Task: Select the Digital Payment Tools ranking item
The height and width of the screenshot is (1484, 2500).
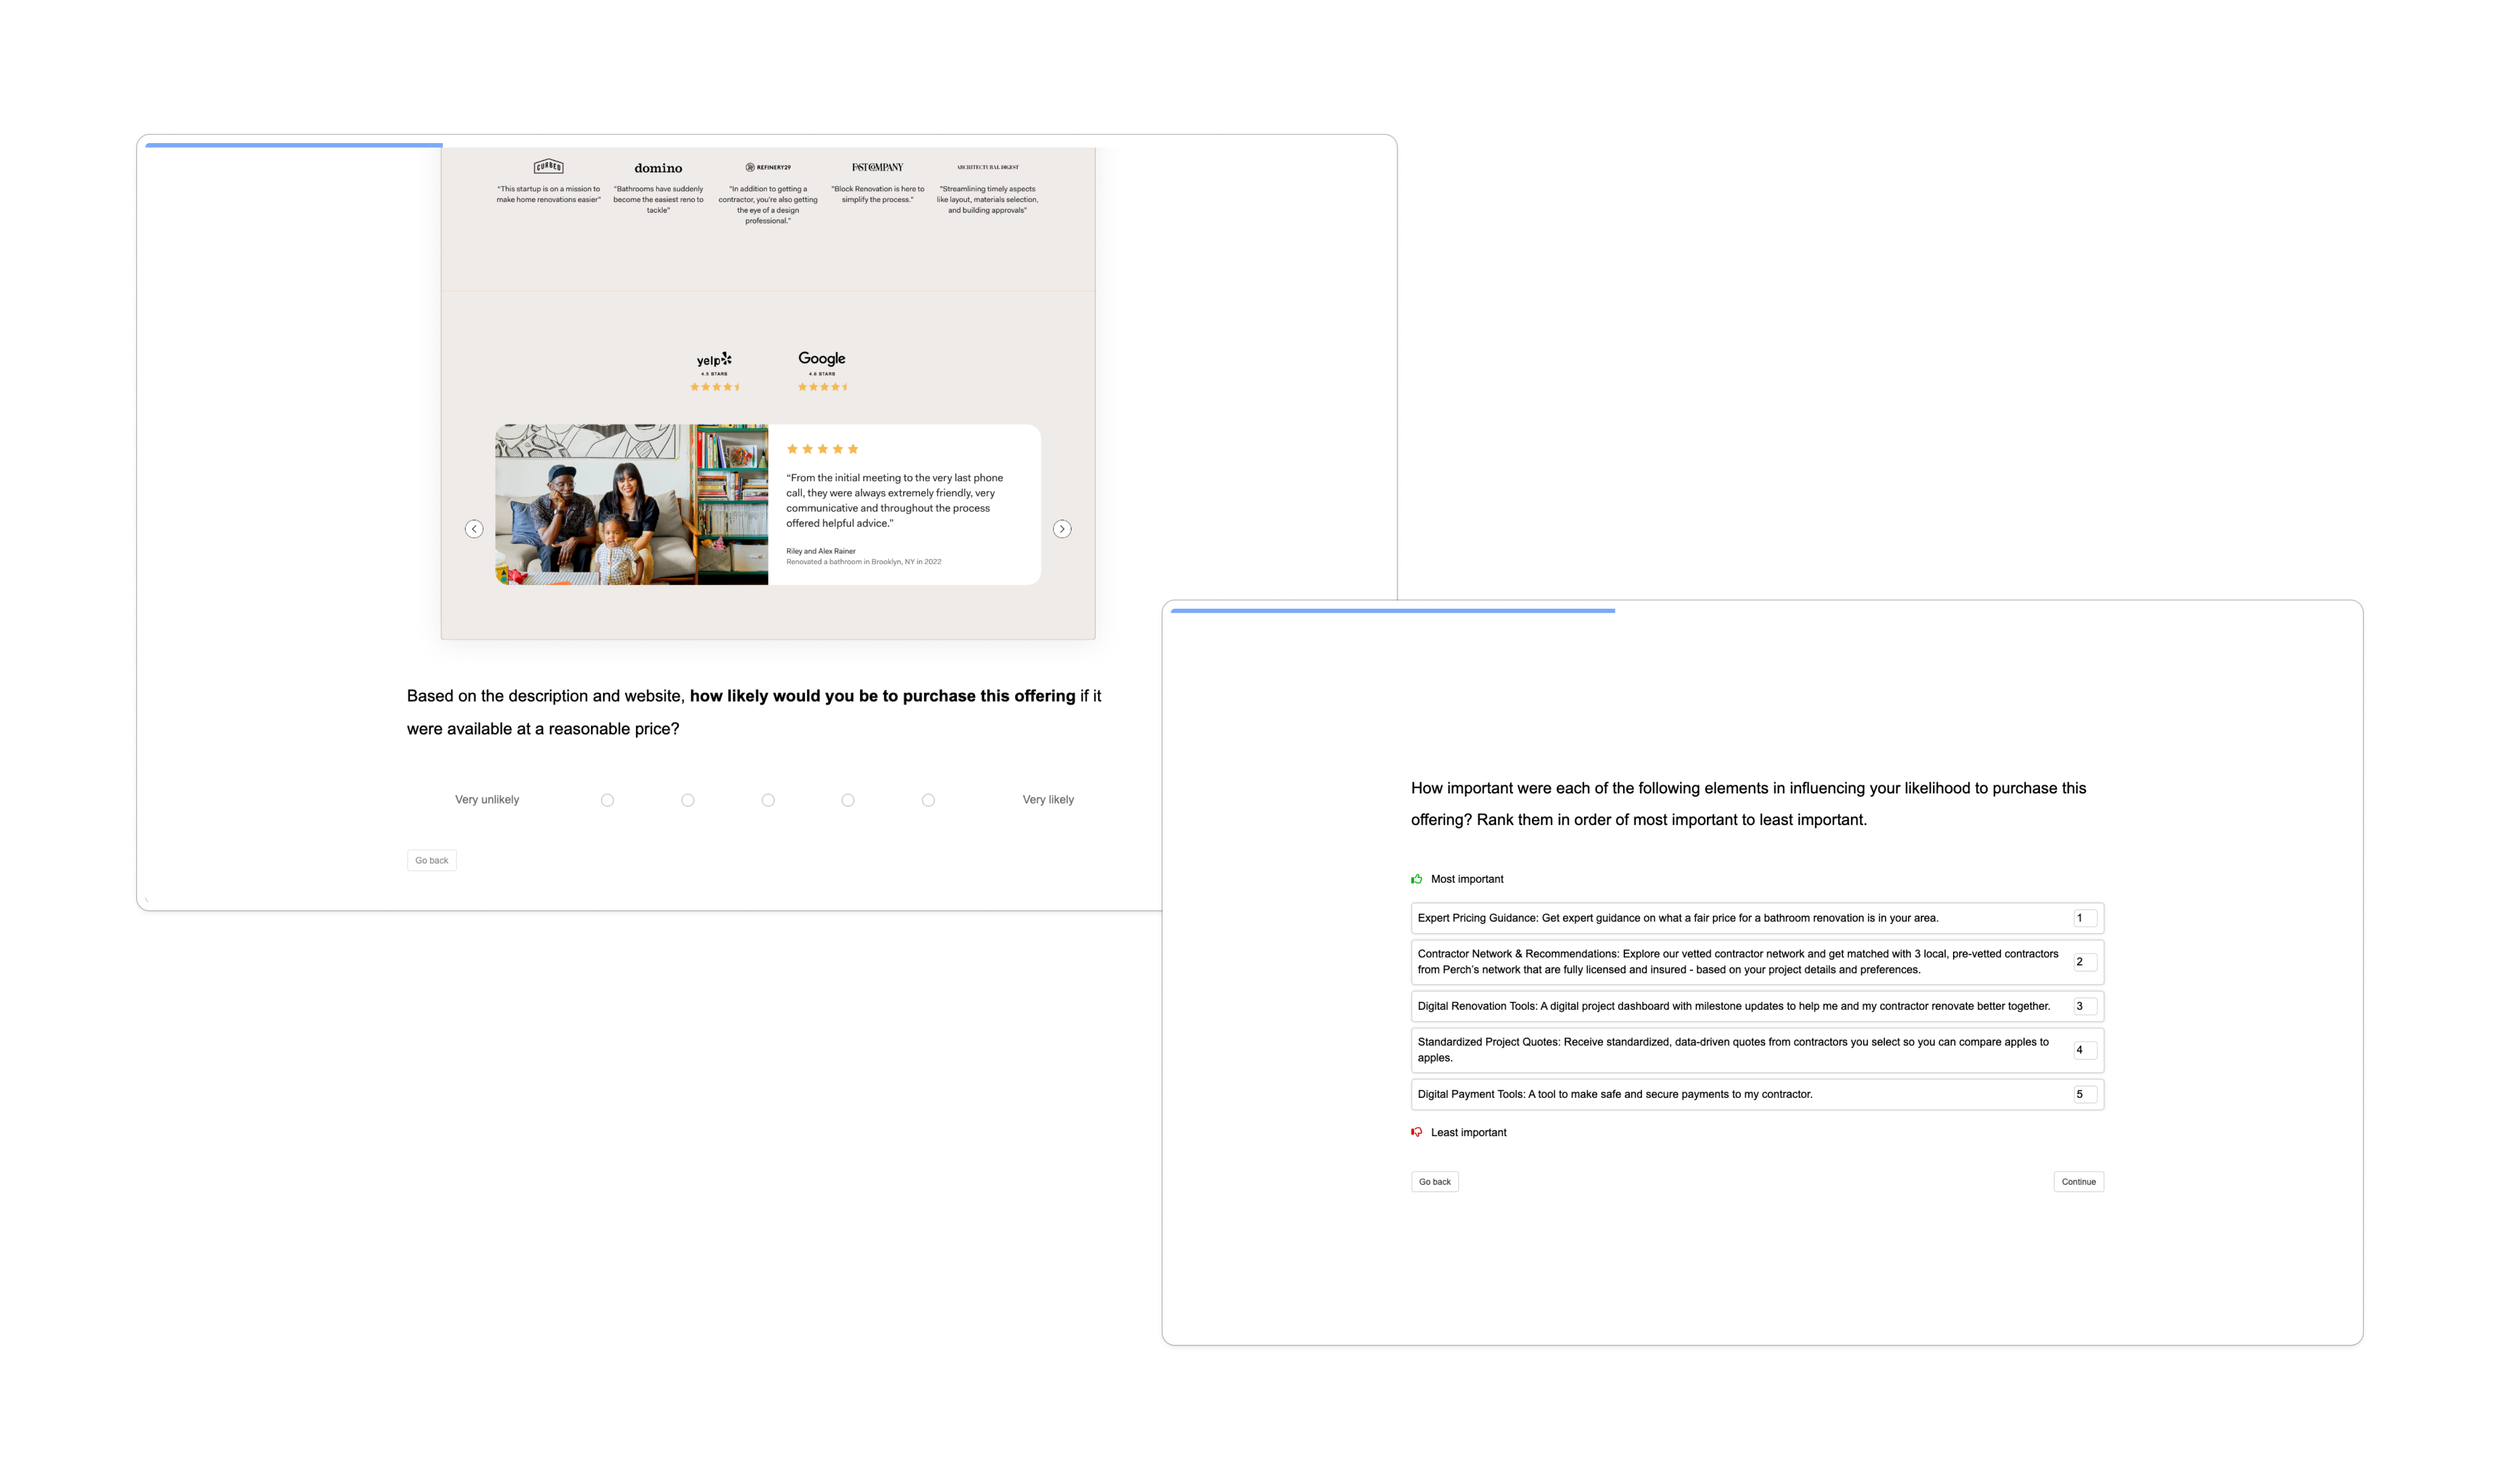Action: tap(1757, 1094)
